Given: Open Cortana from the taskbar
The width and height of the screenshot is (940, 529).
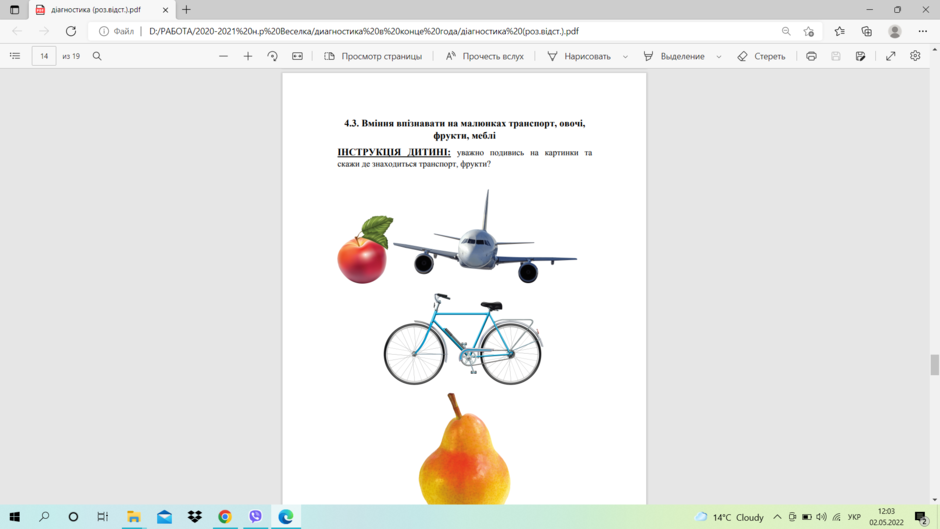Looking at the screenshot, I should point(73,516).
